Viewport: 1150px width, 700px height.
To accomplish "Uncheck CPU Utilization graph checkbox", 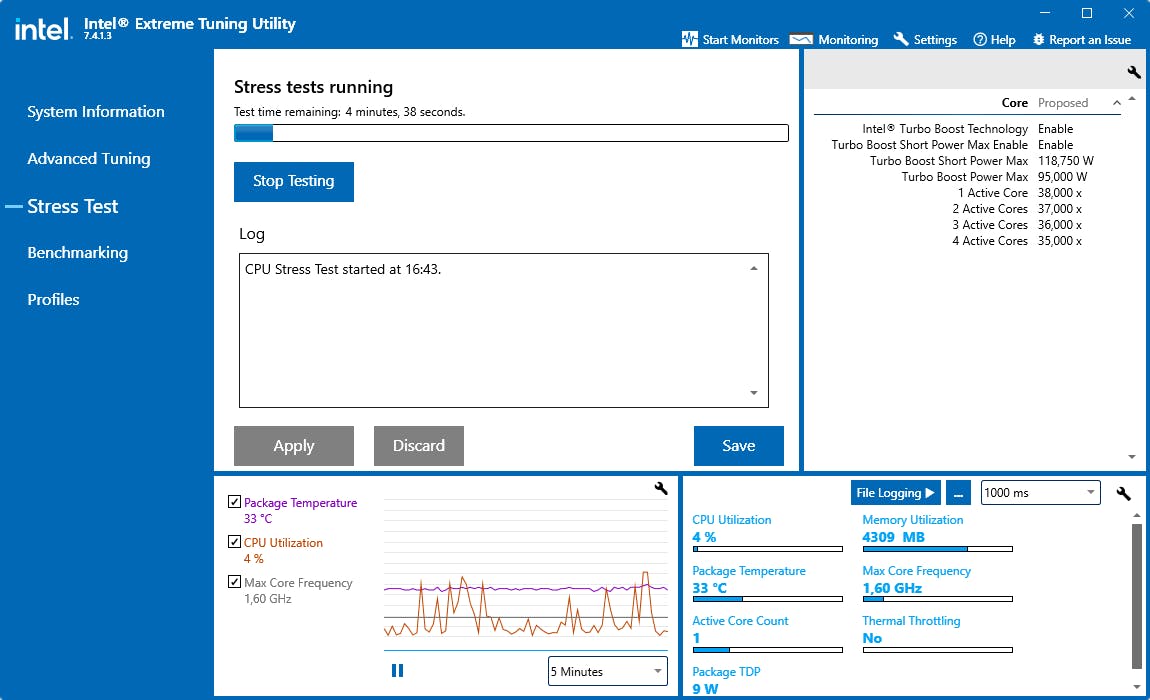I will pyautogui.click(x=235, y=542).
